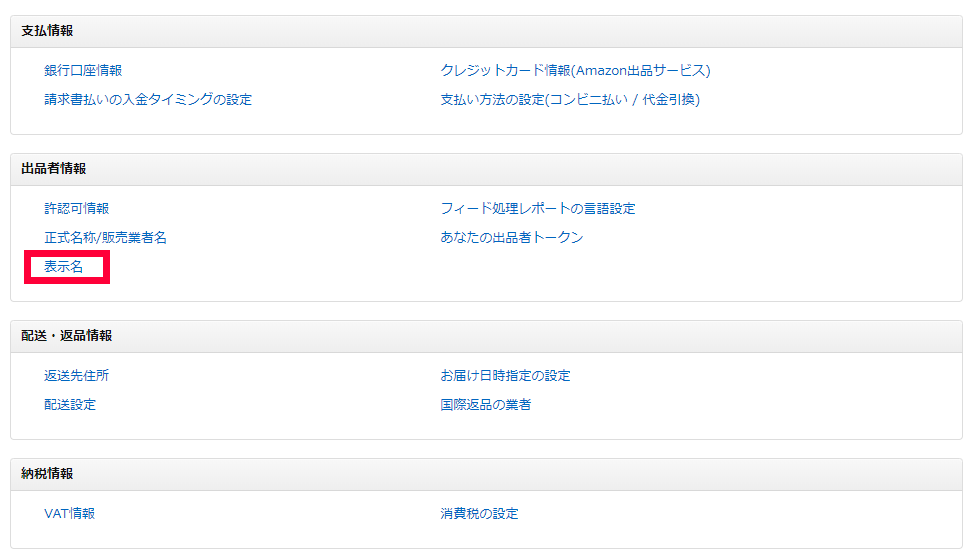View あなたの出品者トークン
The image size is (976, 560).
(511, 237)
